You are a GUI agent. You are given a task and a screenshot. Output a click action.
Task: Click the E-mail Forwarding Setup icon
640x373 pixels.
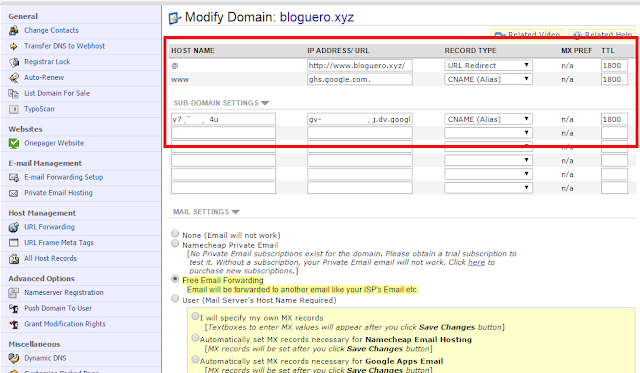click(14, 178)
